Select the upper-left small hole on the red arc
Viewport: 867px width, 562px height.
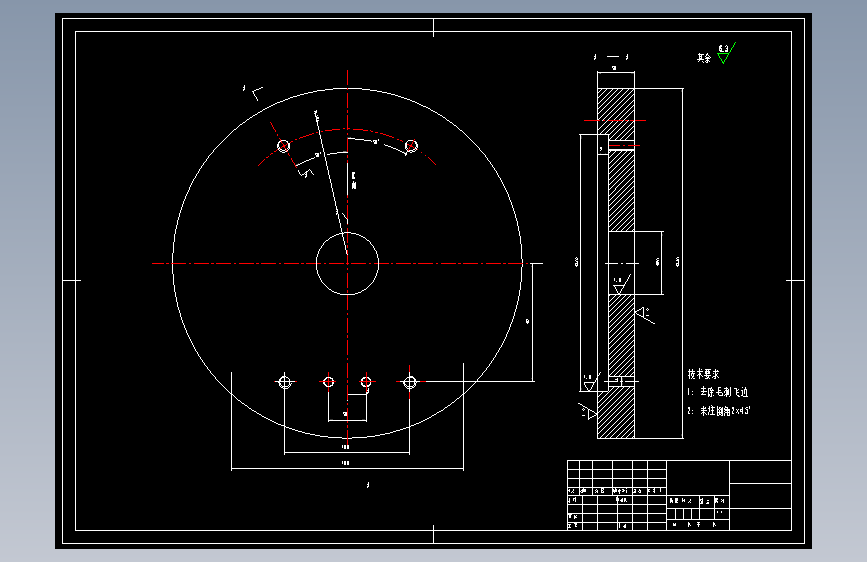(x=284, y=146)
